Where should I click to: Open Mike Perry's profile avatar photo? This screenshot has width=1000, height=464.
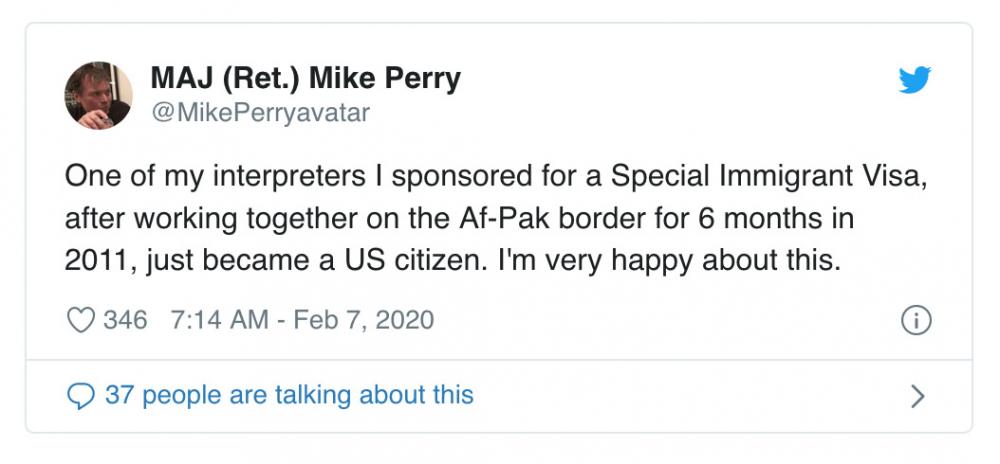(98, 96)
